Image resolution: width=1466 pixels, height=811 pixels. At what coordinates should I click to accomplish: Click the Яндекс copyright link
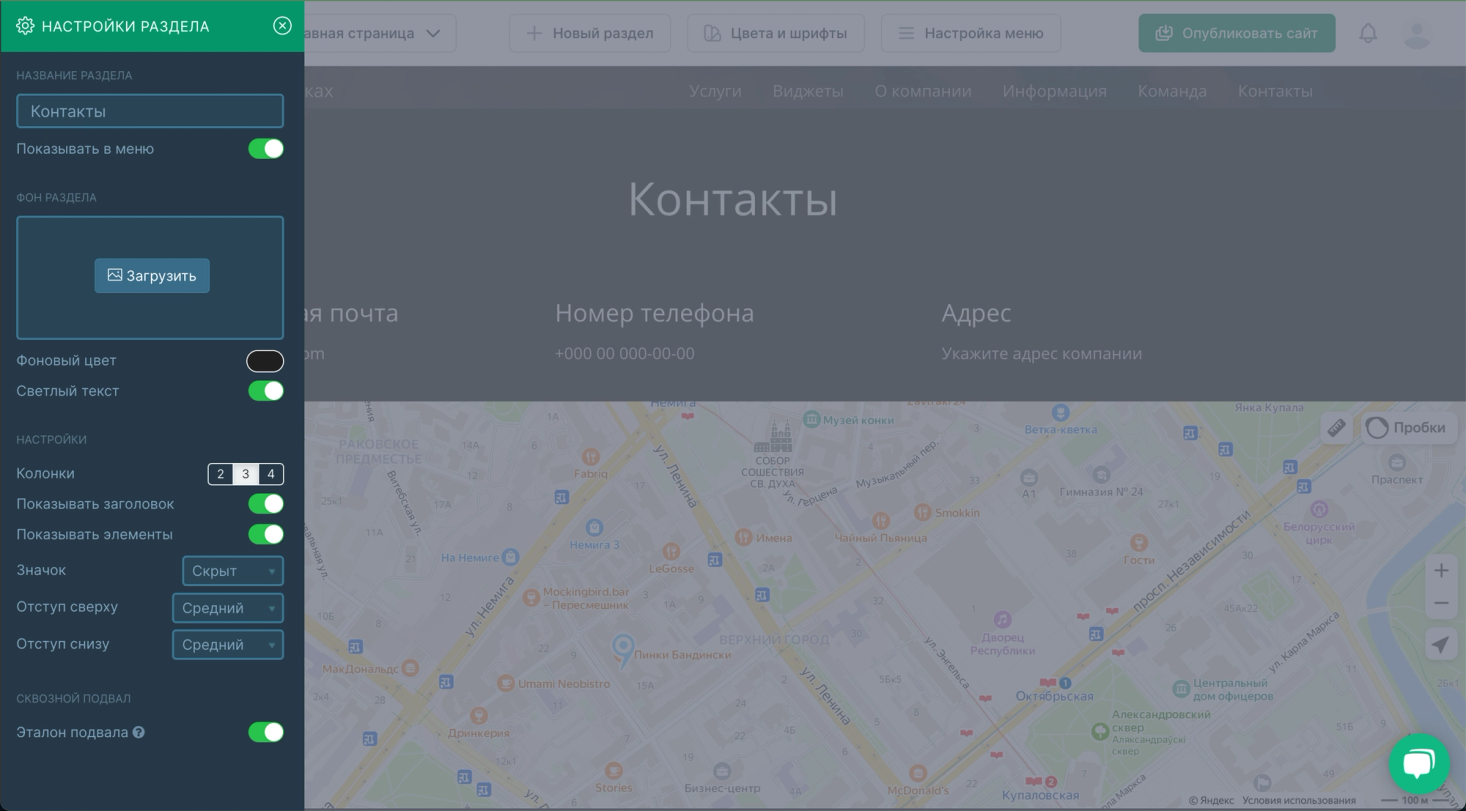pos(1211,801)
